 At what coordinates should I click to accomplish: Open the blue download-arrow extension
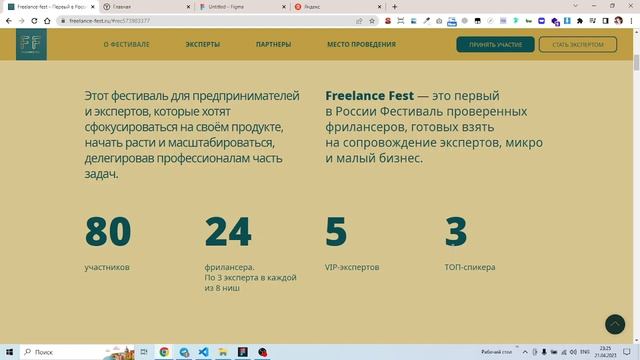567,21
